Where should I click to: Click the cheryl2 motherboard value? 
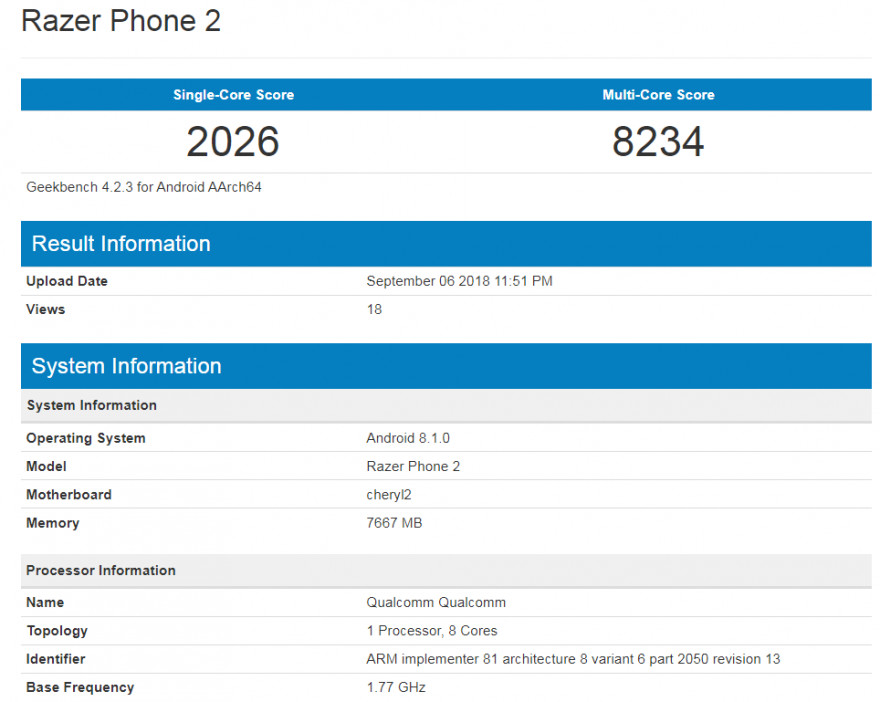(389, 494)
